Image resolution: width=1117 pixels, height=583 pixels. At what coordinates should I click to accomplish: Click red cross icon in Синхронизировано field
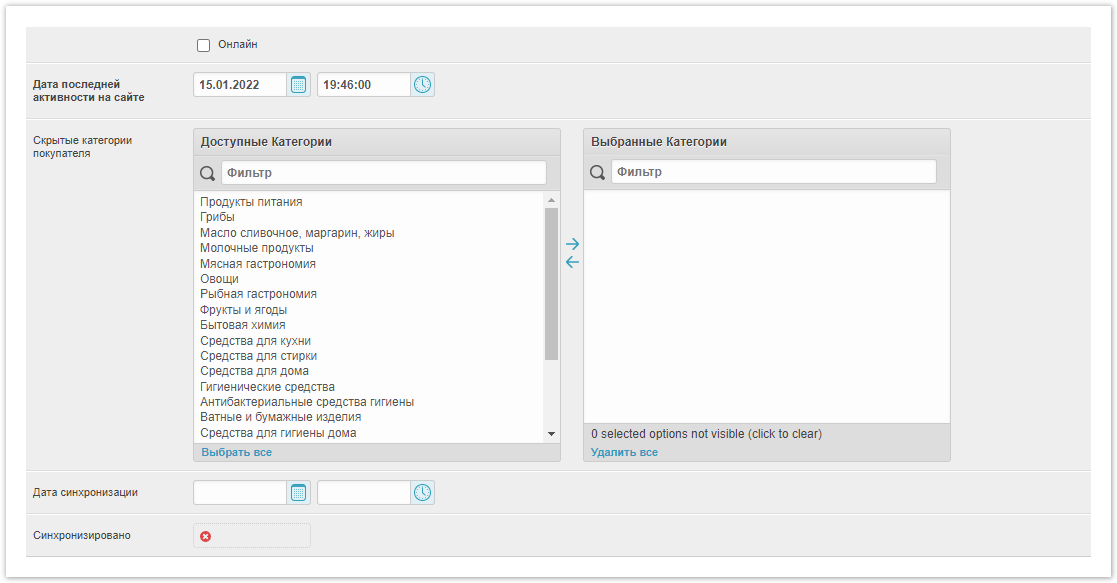pyautogui.click(x=206, y=536)
